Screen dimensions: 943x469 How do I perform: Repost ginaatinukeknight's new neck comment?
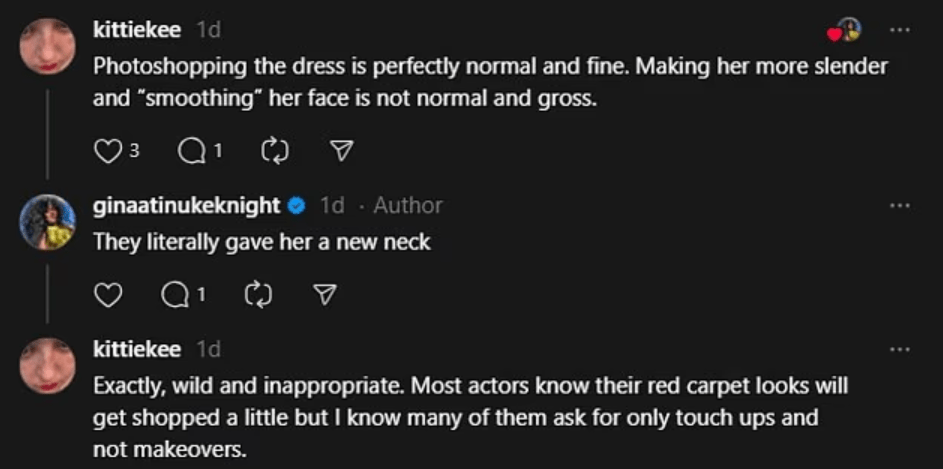(x=257, y=295)
